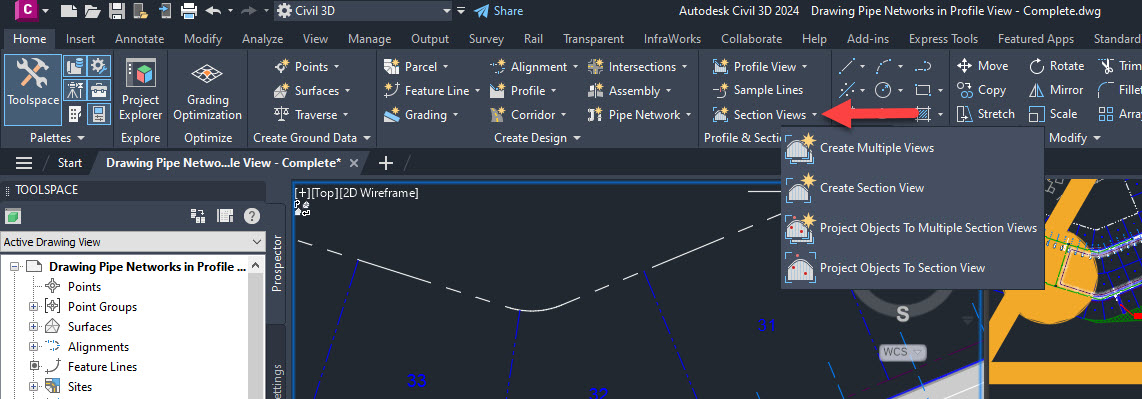The width and height of the screenshot is (1142, 399).
Task: Switch to the Insert ribbon tab
Action: (x=80, y=39)
